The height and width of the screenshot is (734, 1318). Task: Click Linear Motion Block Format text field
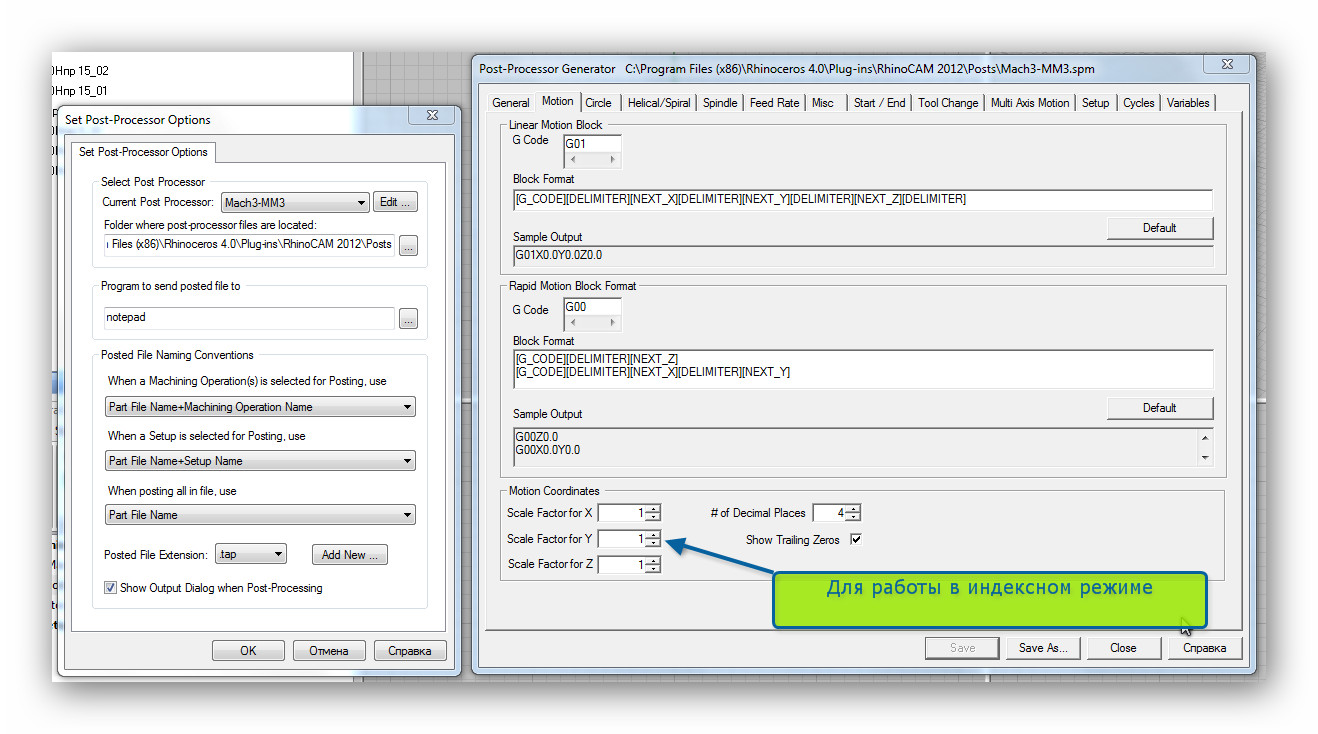(861, 199)
